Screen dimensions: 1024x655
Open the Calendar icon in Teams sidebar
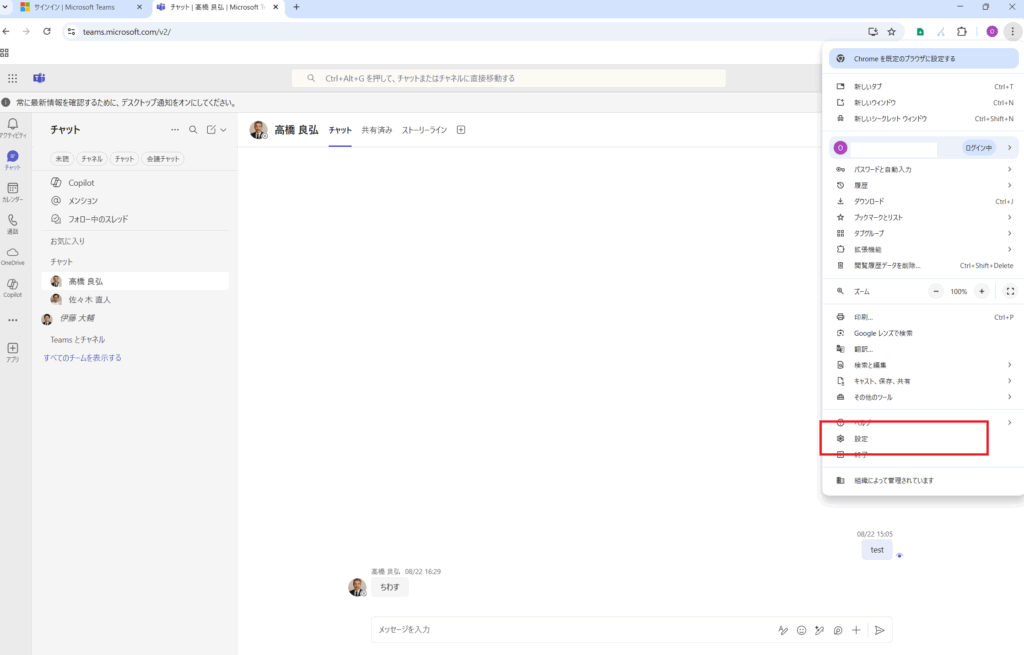[x=13, y=191]
